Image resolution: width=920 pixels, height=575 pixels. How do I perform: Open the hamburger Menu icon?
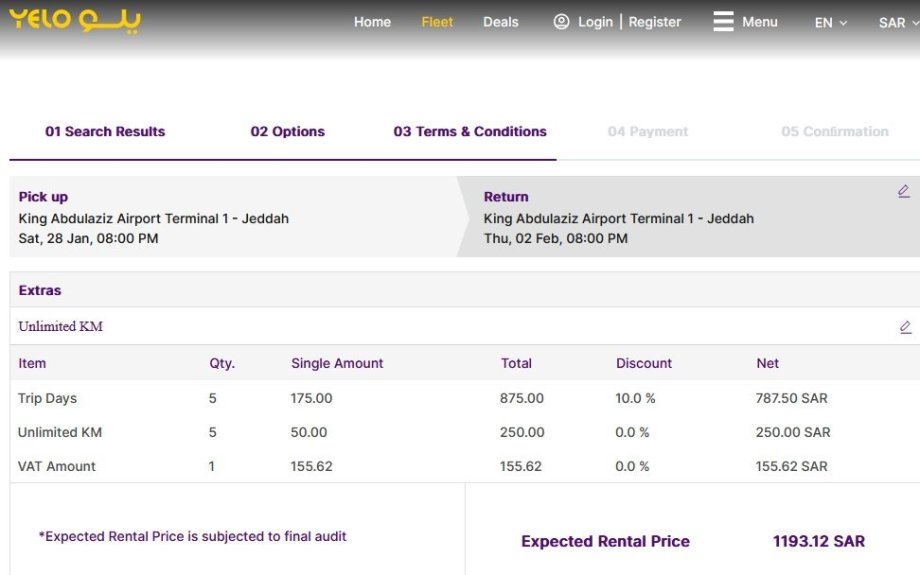tap(723, 22)
